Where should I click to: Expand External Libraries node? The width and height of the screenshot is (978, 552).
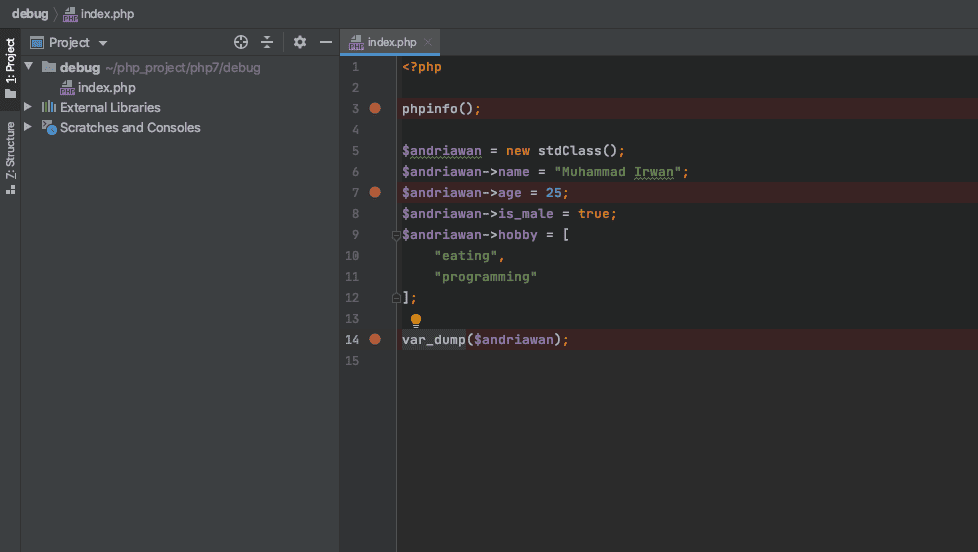pyautogui.click(x=28, y=107)
